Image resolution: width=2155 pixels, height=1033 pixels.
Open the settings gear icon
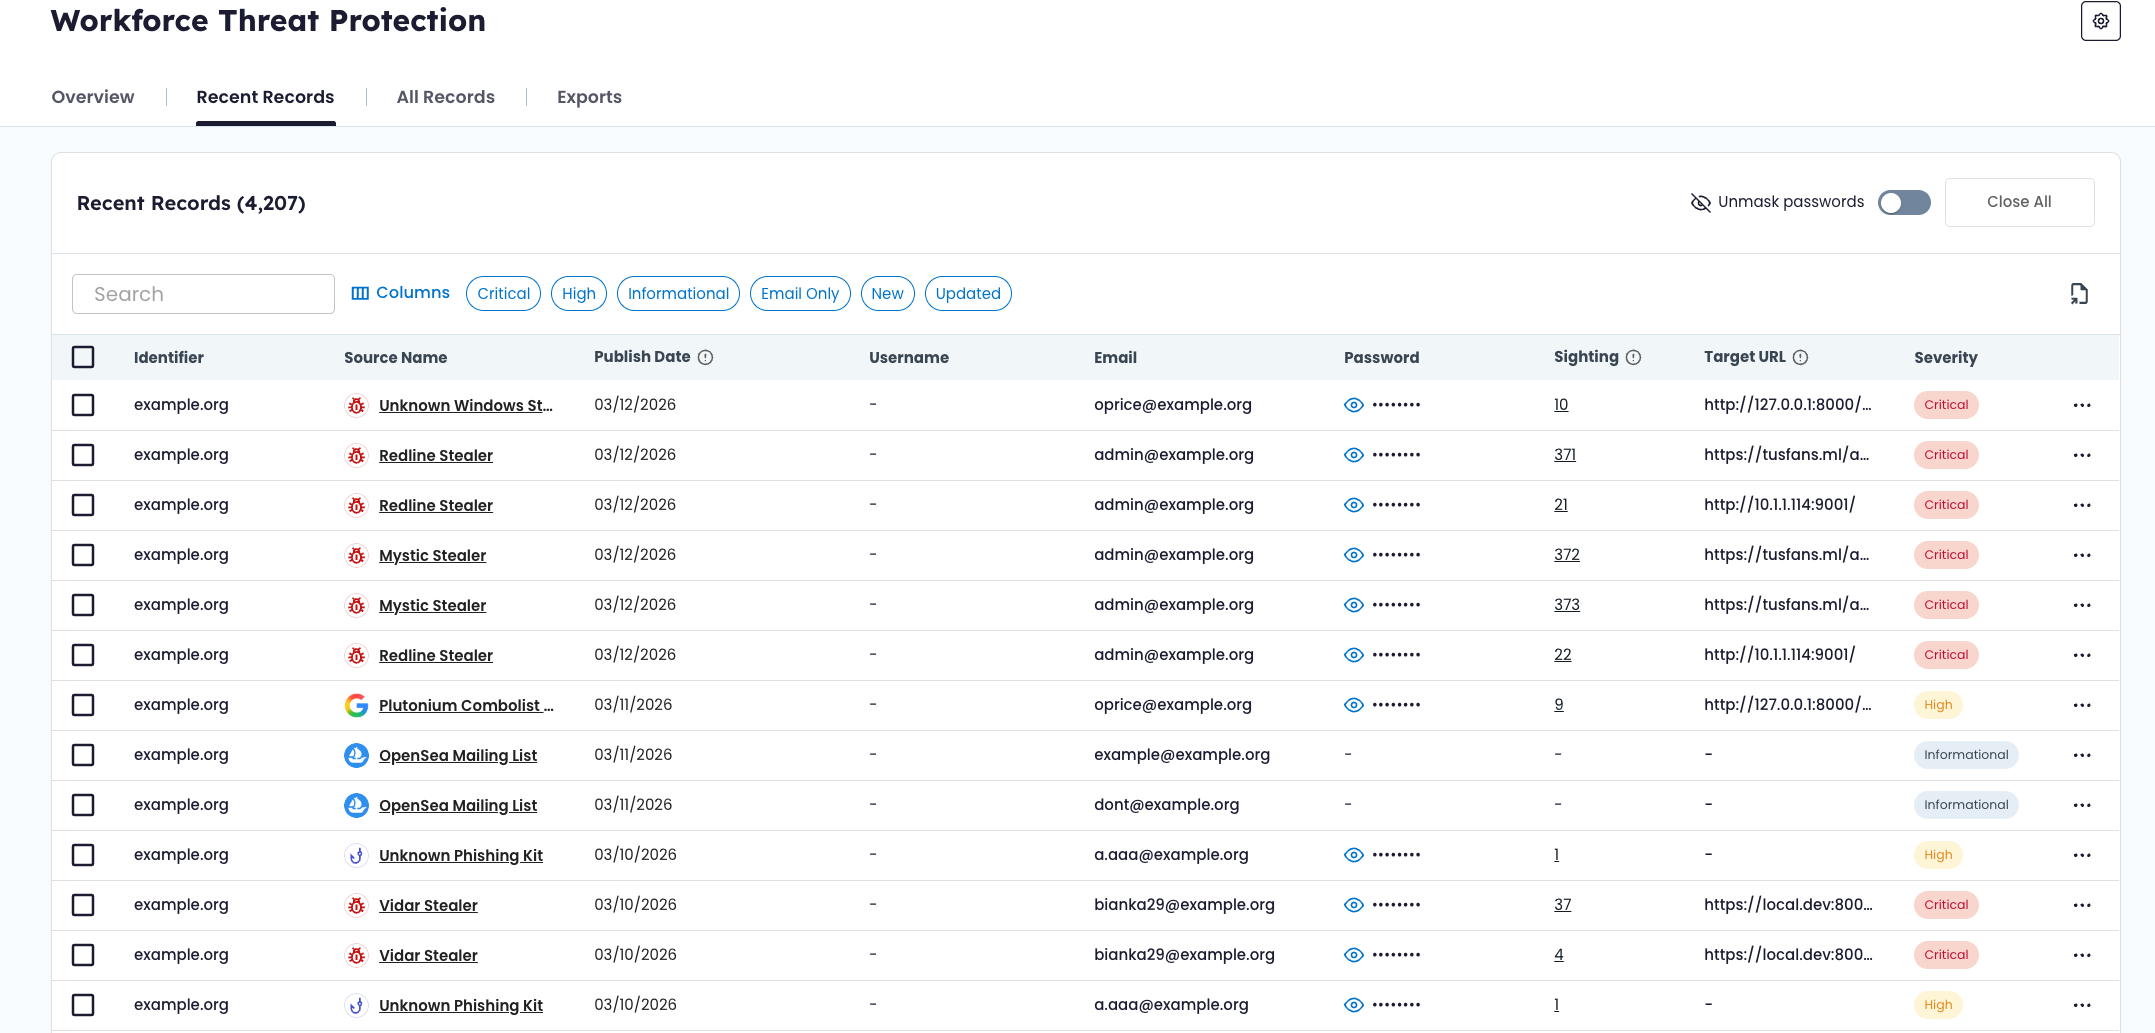2100,21
